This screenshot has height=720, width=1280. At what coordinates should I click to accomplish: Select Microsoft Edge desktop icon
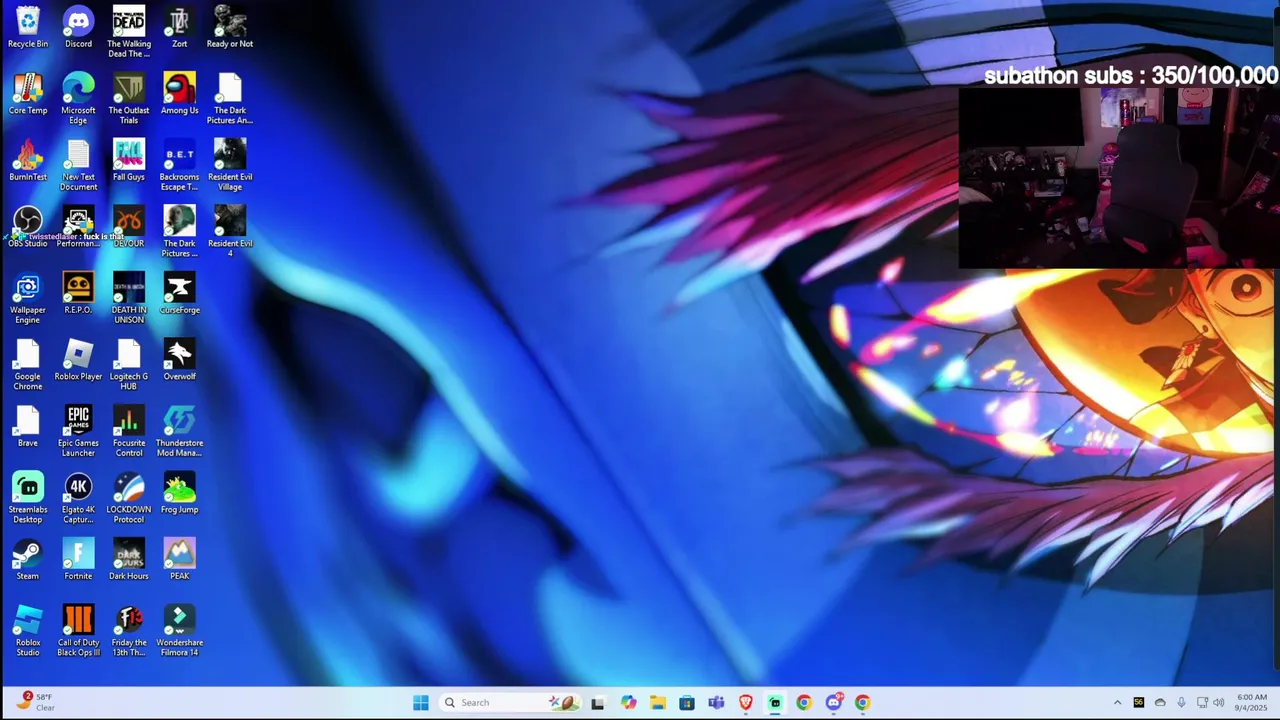[x=78, y=99]
